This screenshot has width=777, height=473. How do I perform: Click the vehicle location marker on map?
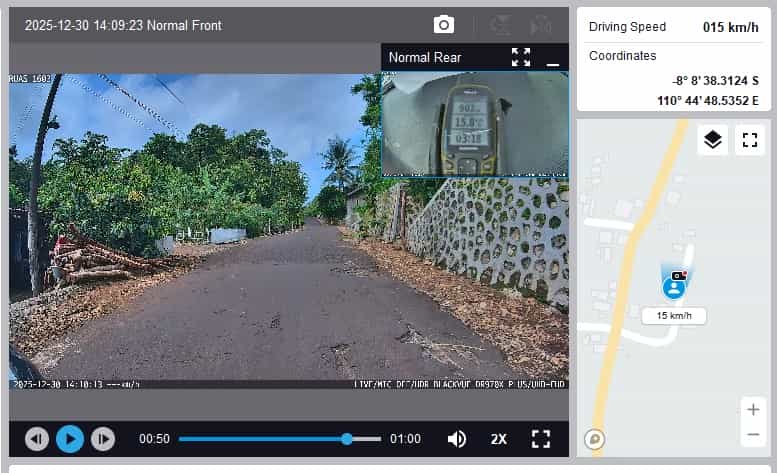pos(675,286)
